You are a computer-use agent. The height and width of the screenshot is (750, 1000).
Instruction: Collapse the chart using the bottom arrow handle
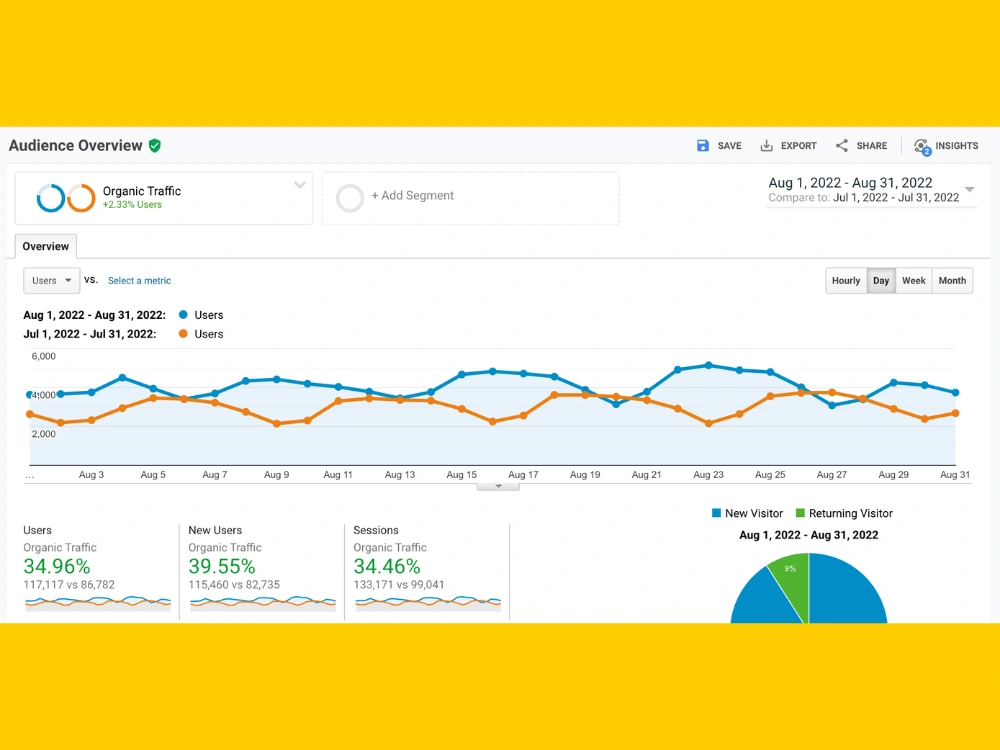pos(498,487)
